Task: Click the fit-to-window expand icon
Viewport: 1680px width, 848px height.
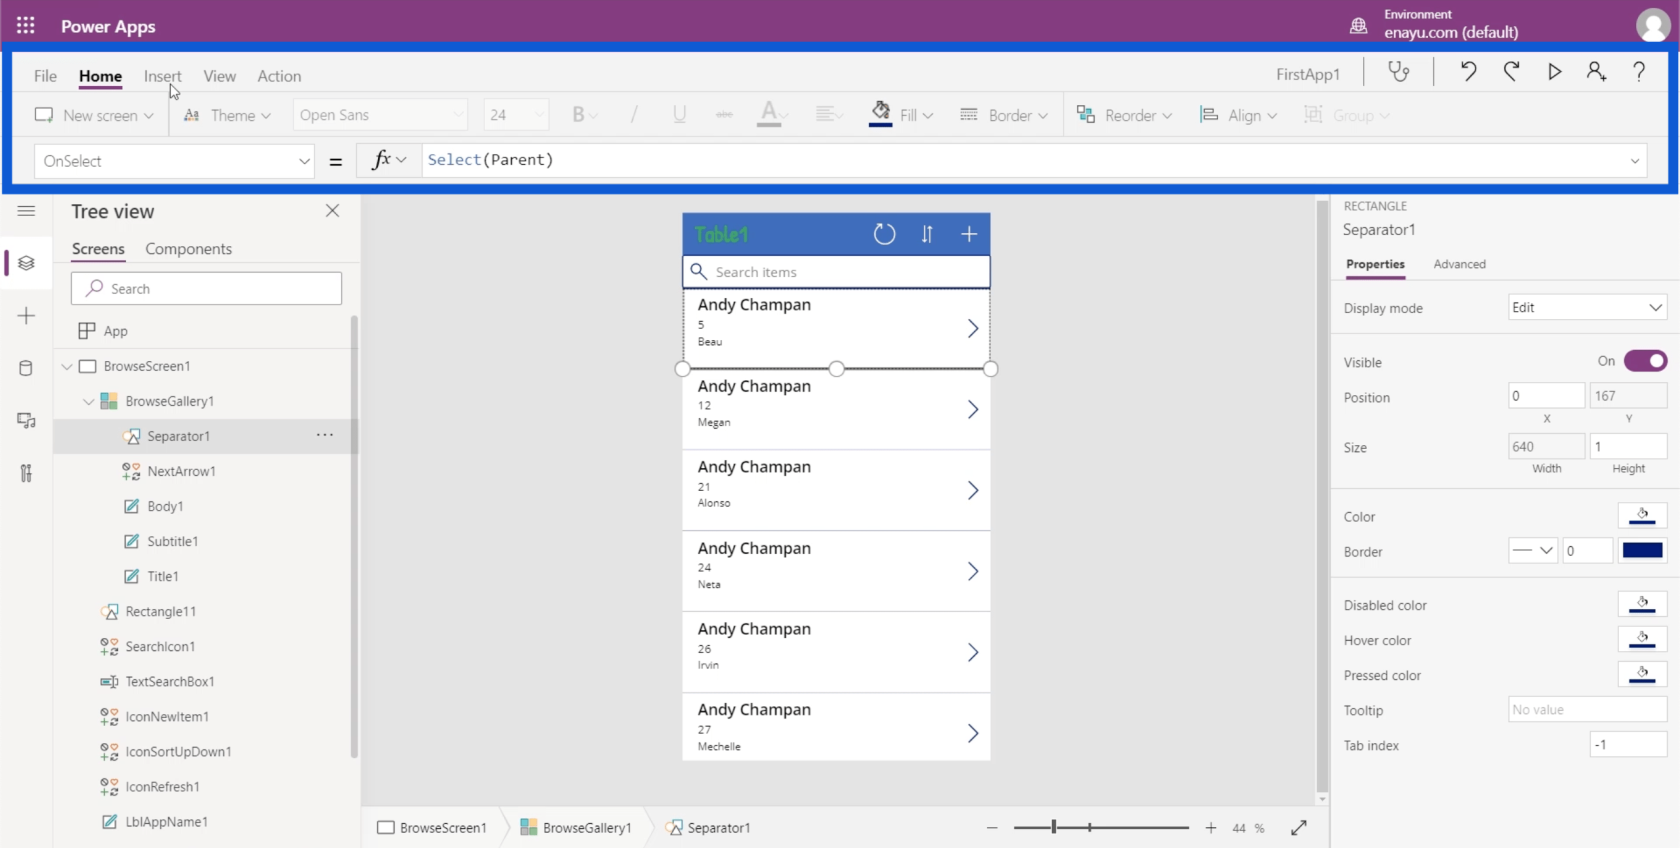Action: click(x=1299, y=828)
